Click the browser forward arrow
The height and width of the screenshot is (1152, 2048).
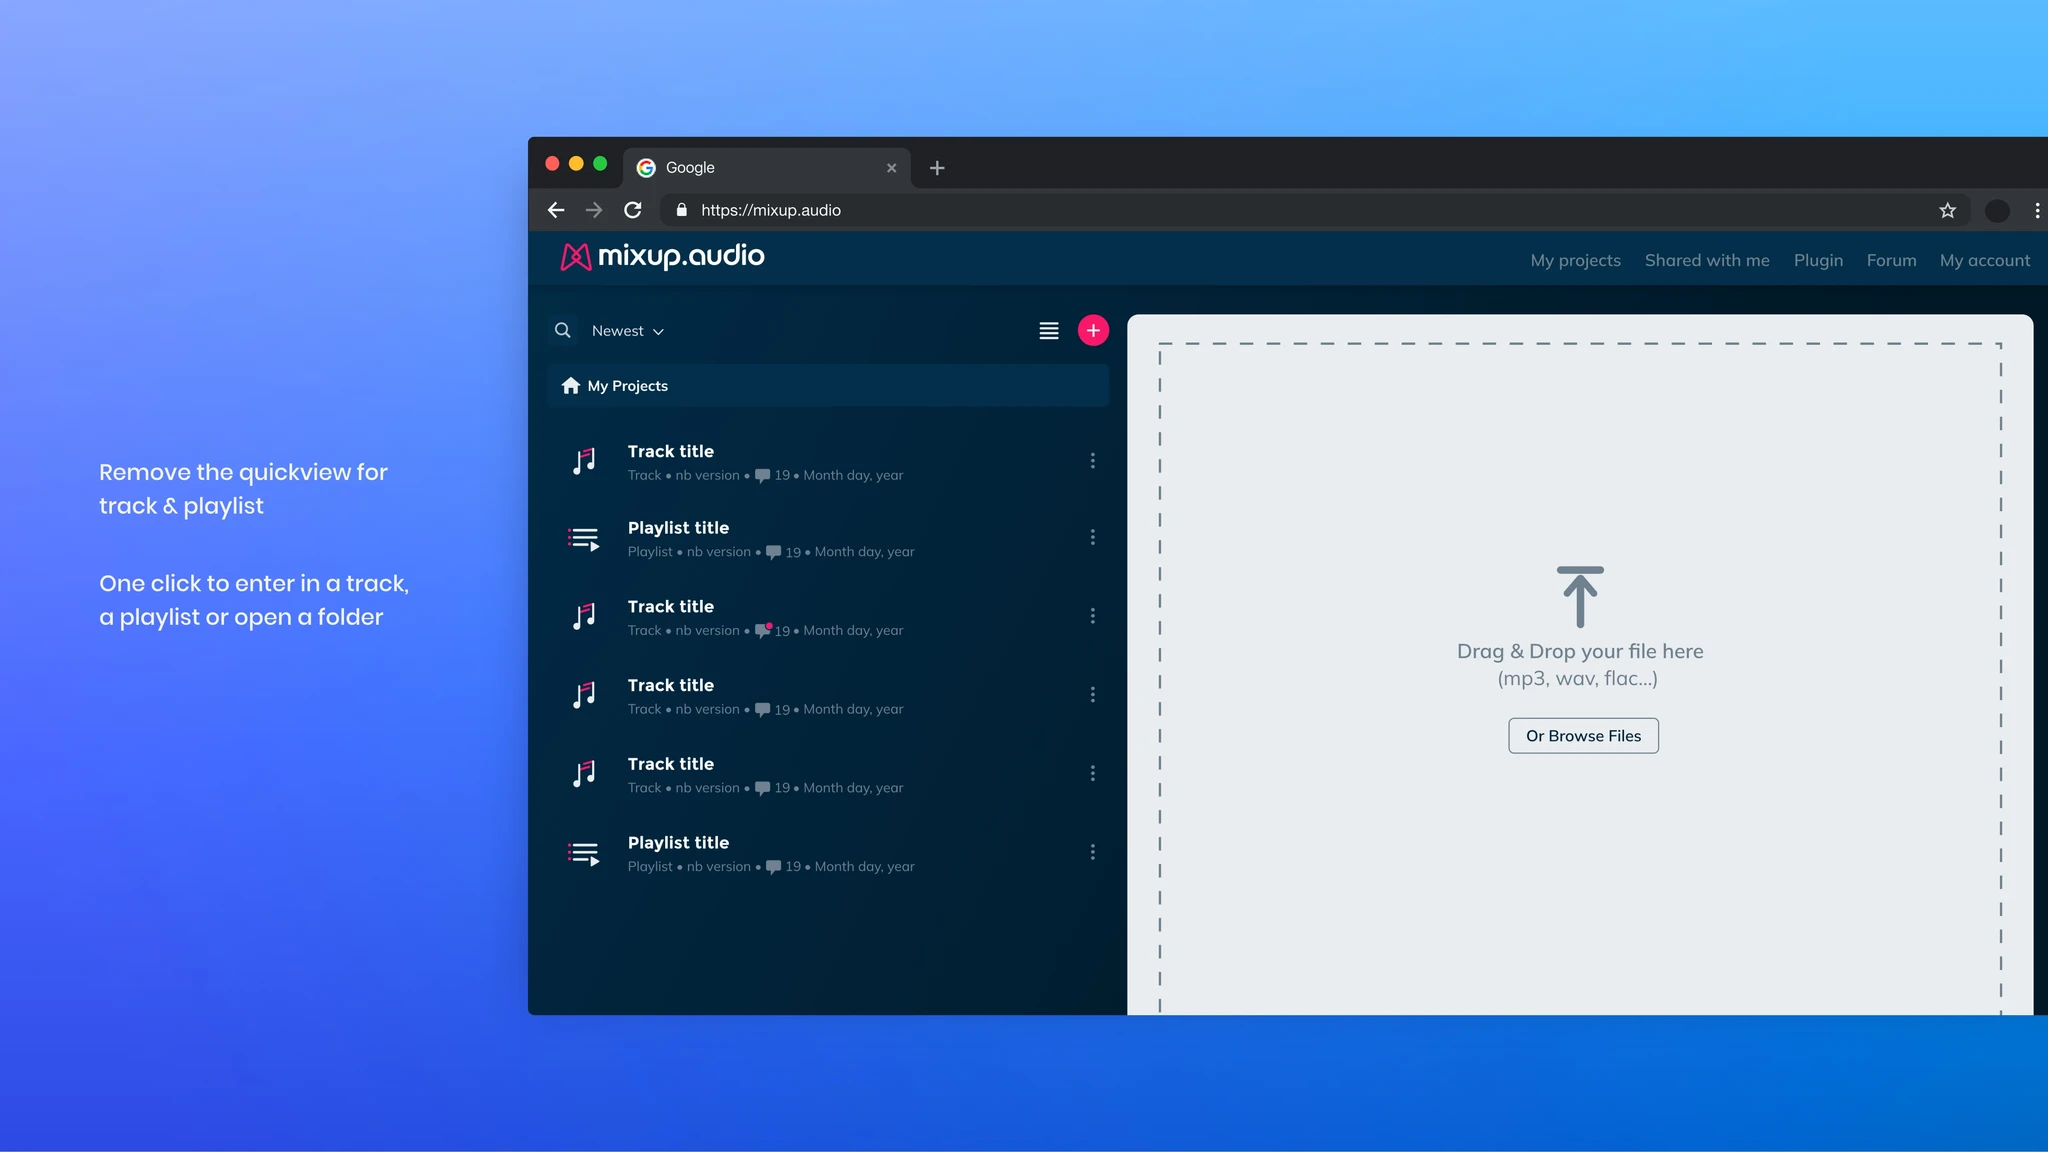(594, 210)
